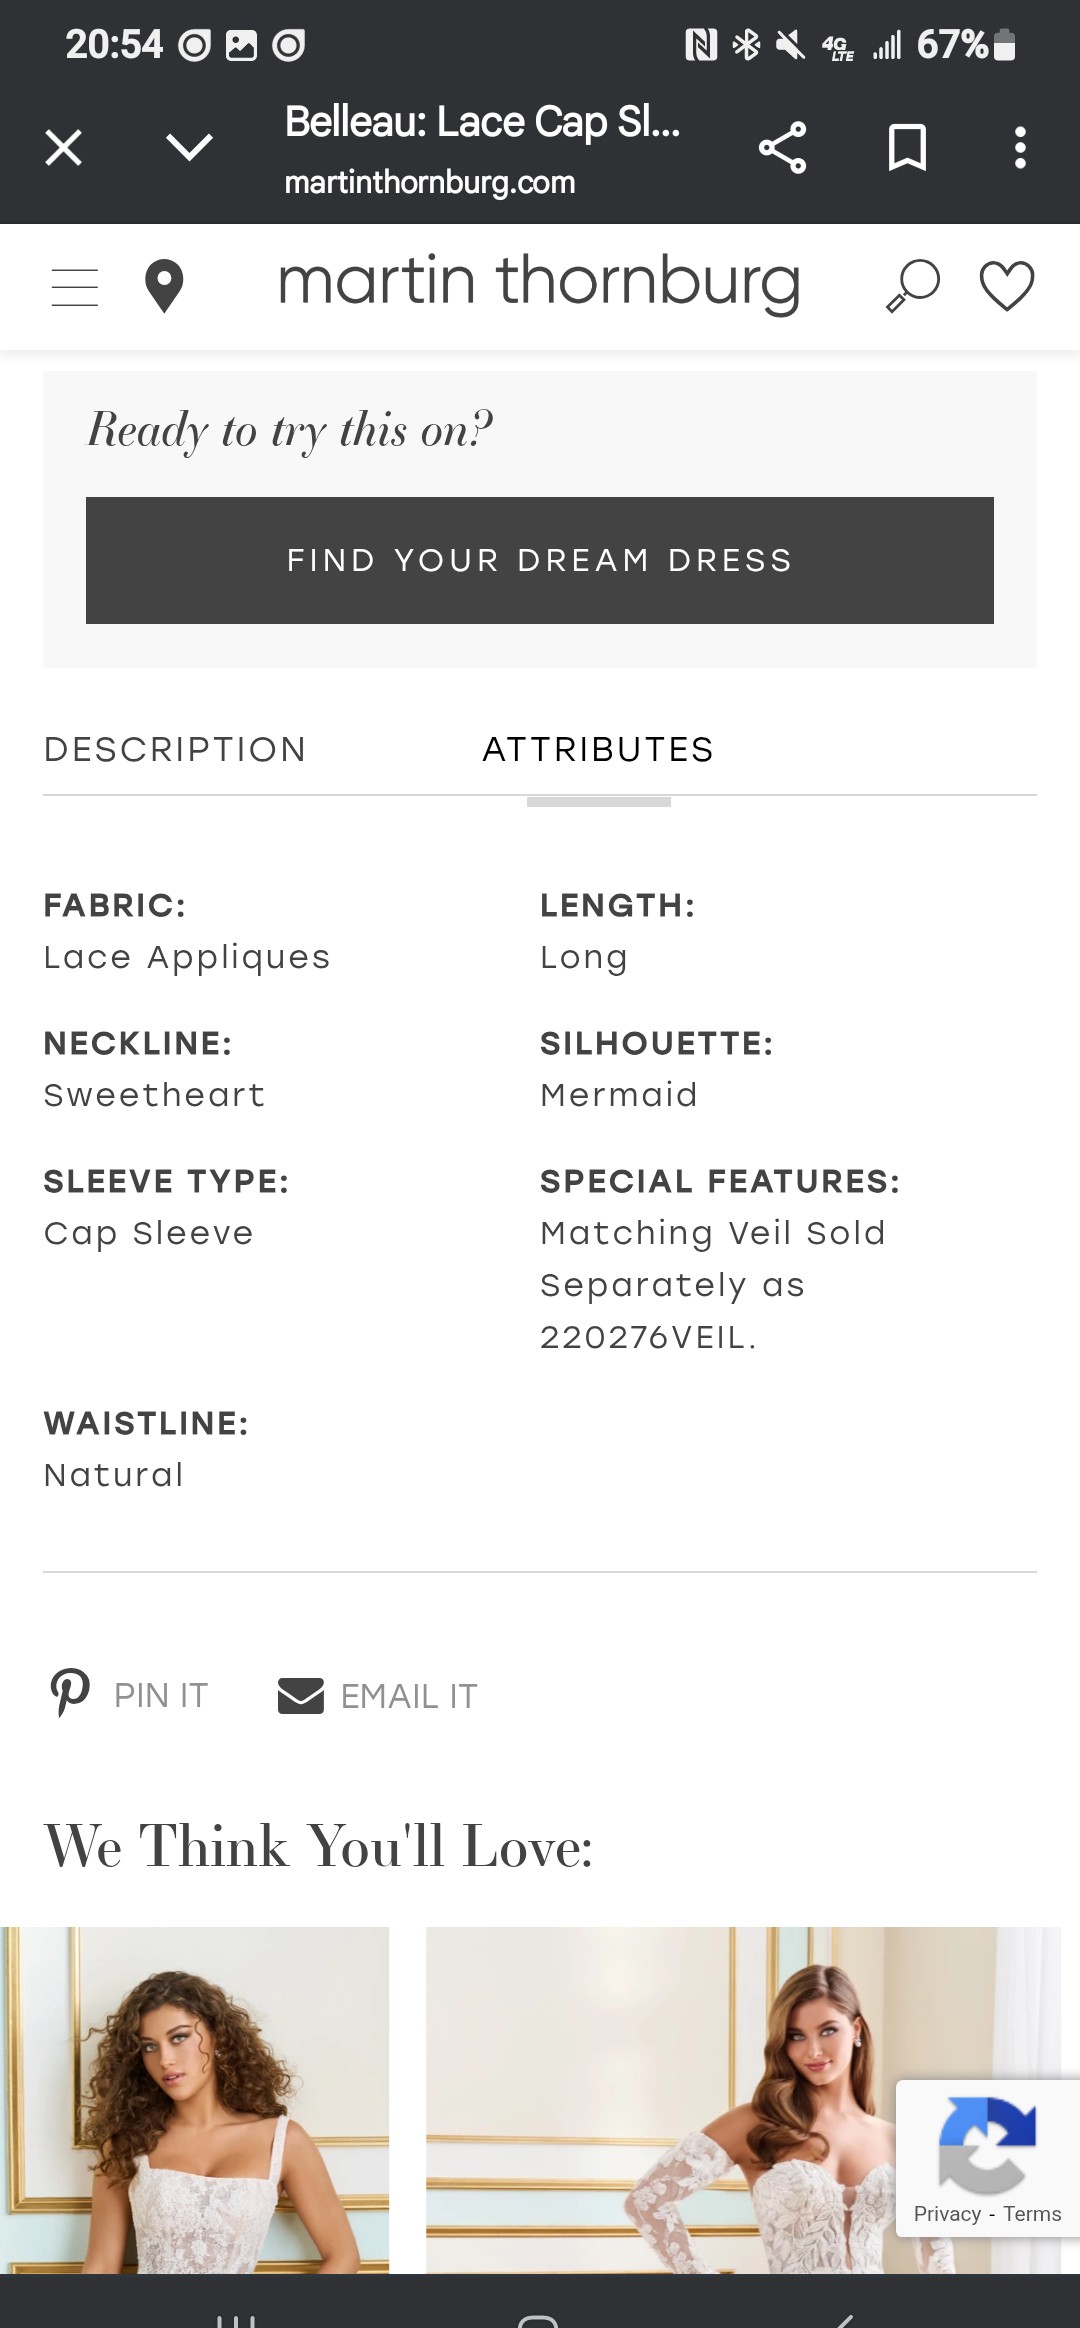Open reCAPTCHA Privacy link

tap(947, 2214)
